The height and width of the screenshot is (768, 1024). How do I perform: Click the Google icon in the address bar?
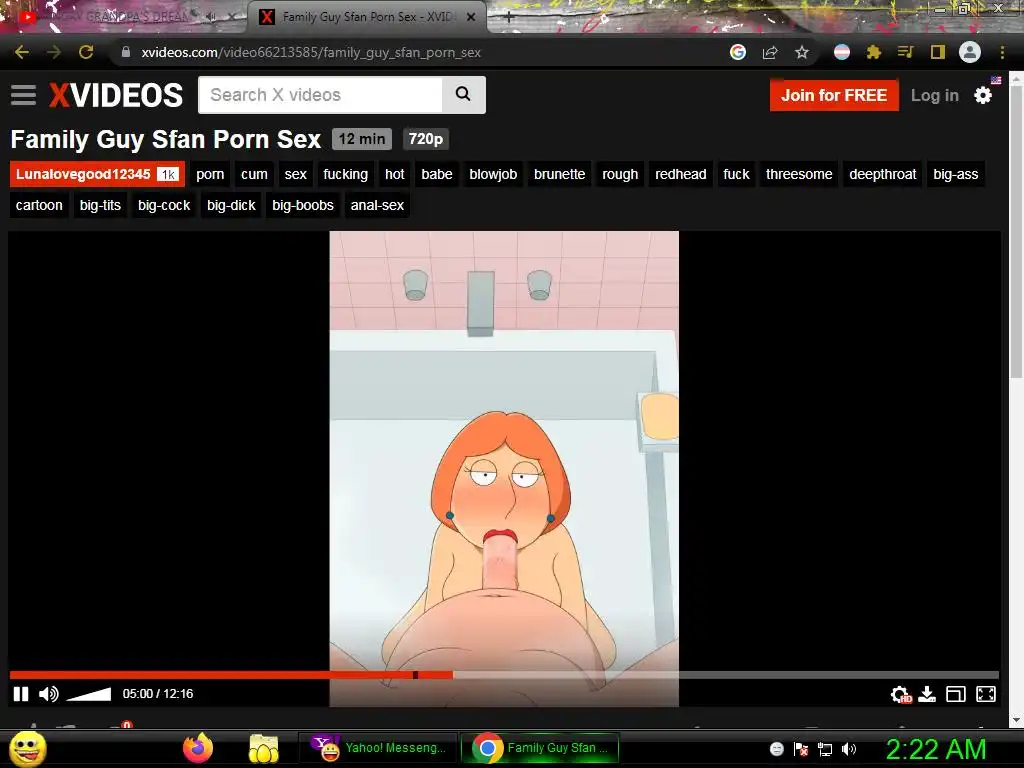pyautogui.click(x=738, y=52)
